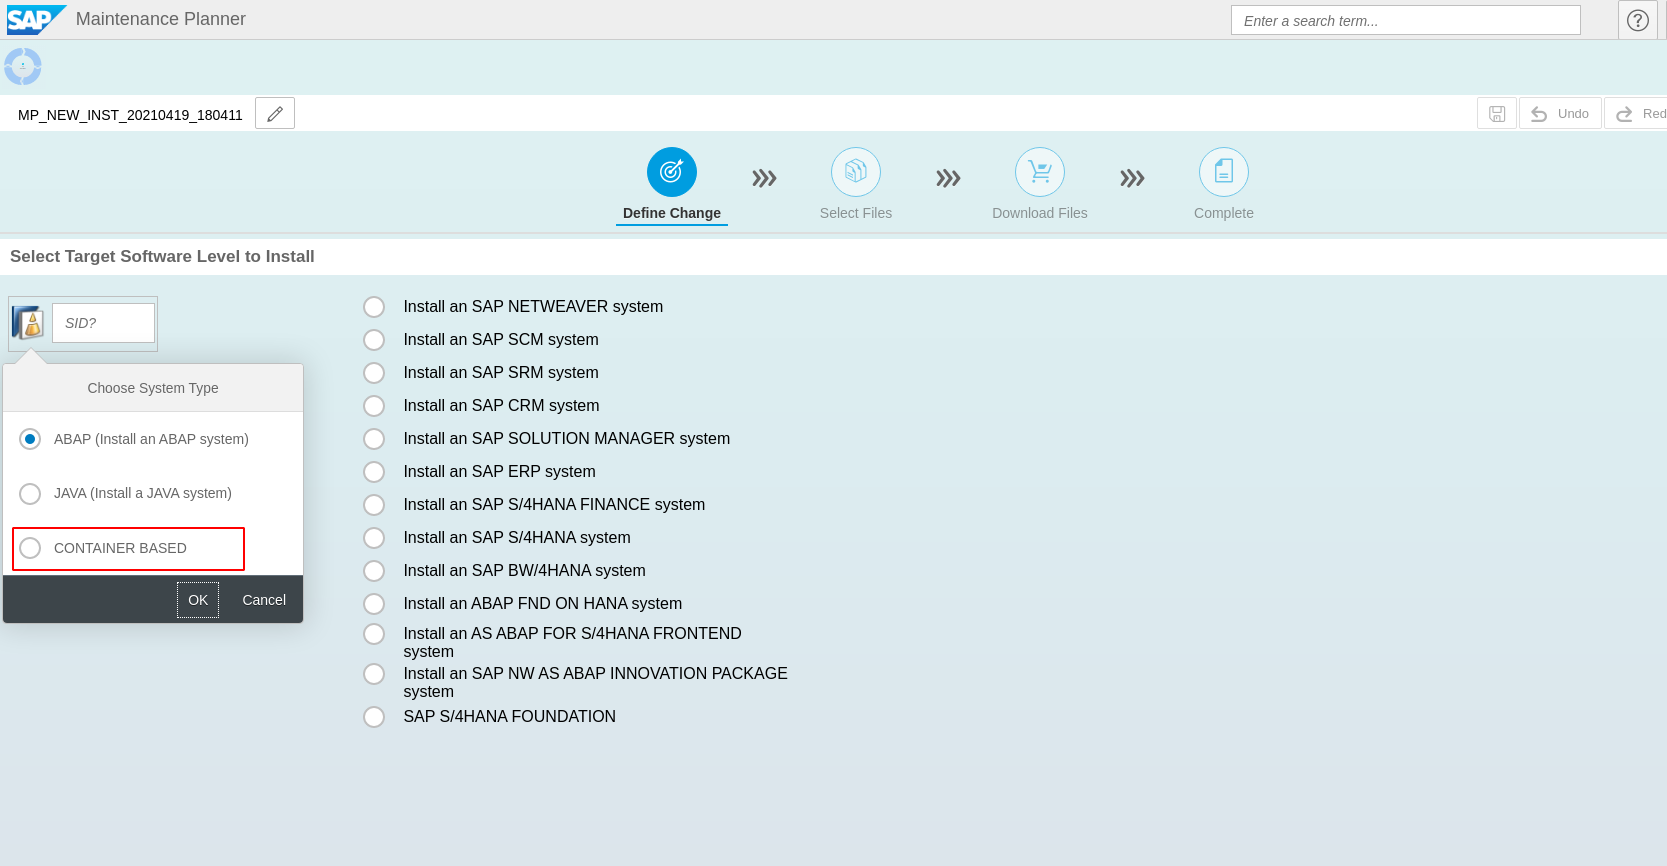Choose SAP S/4HANA FOUNDATION option
1667x866 pixels.
tap(374, 717)
